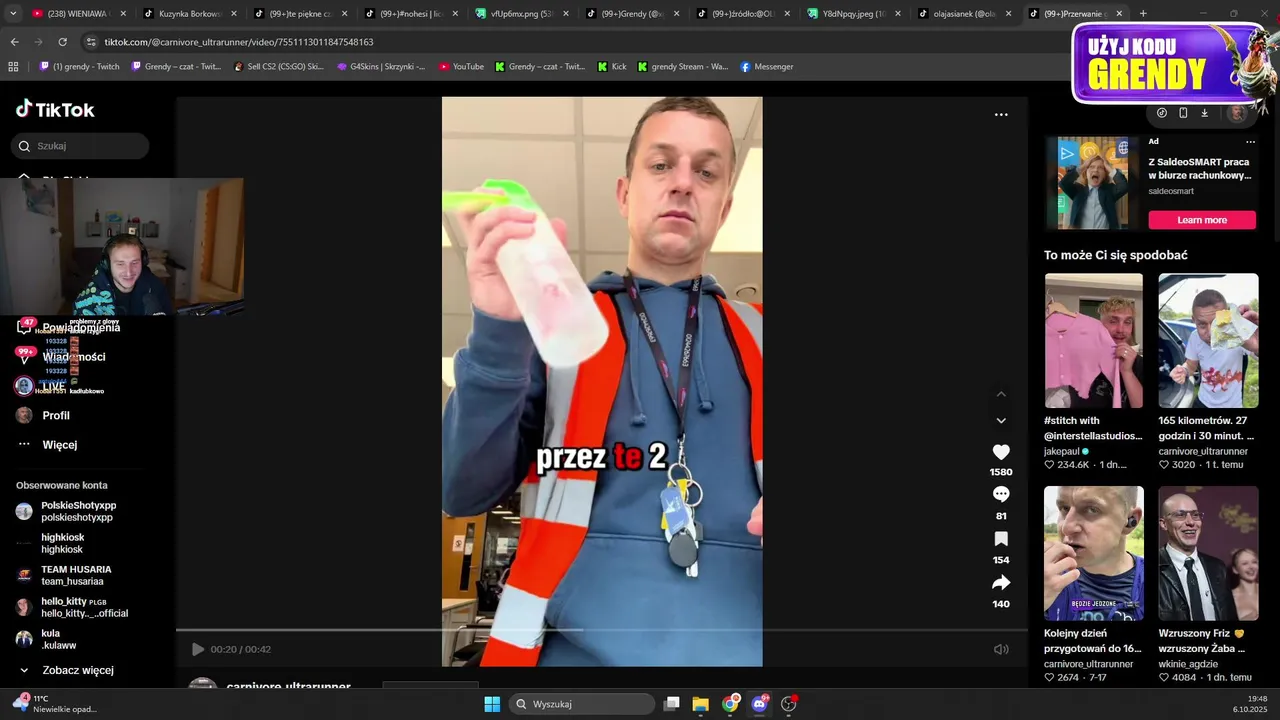
Task: Open a new browser tab
Action: click(x=1143, y=14)
